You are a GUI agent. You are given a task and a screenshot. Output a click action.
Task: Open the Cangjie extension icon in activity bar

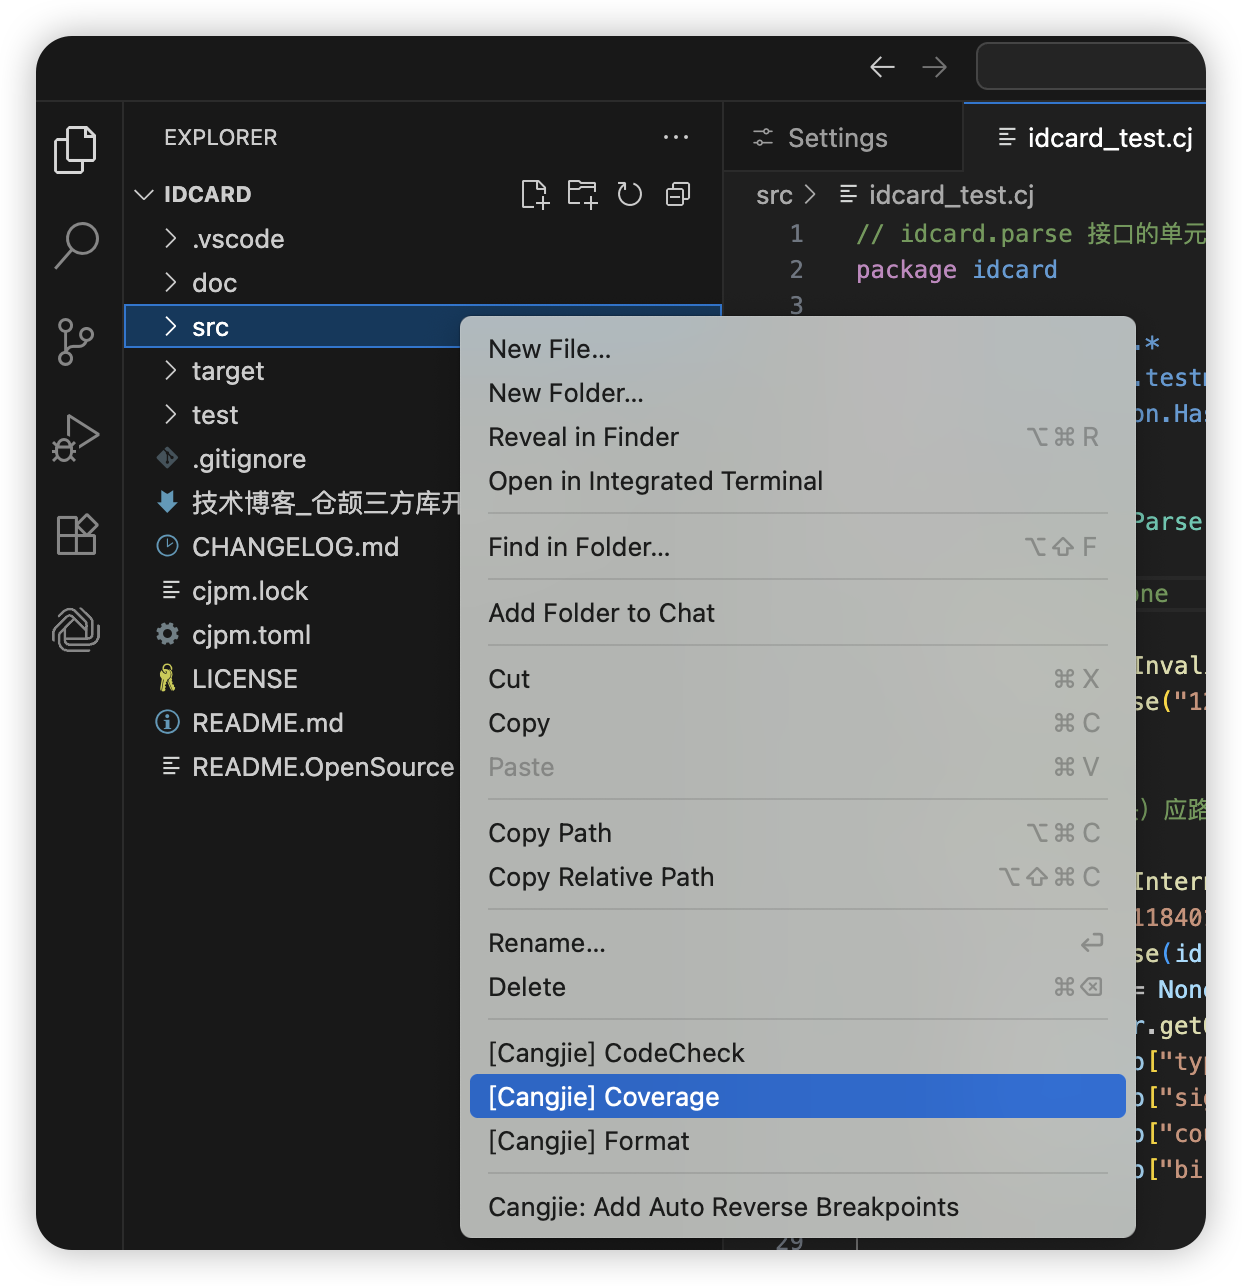tap(76, 630)
